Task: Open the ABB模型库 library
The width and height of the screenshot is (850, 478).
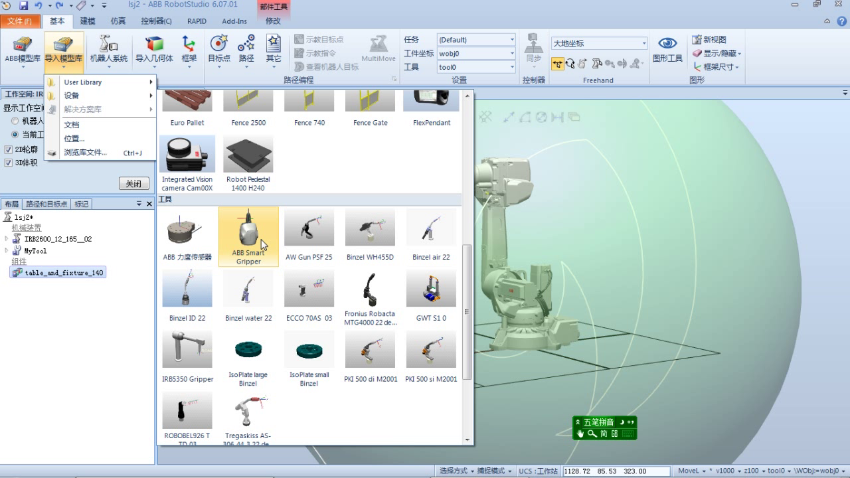Action: point(22,50)
